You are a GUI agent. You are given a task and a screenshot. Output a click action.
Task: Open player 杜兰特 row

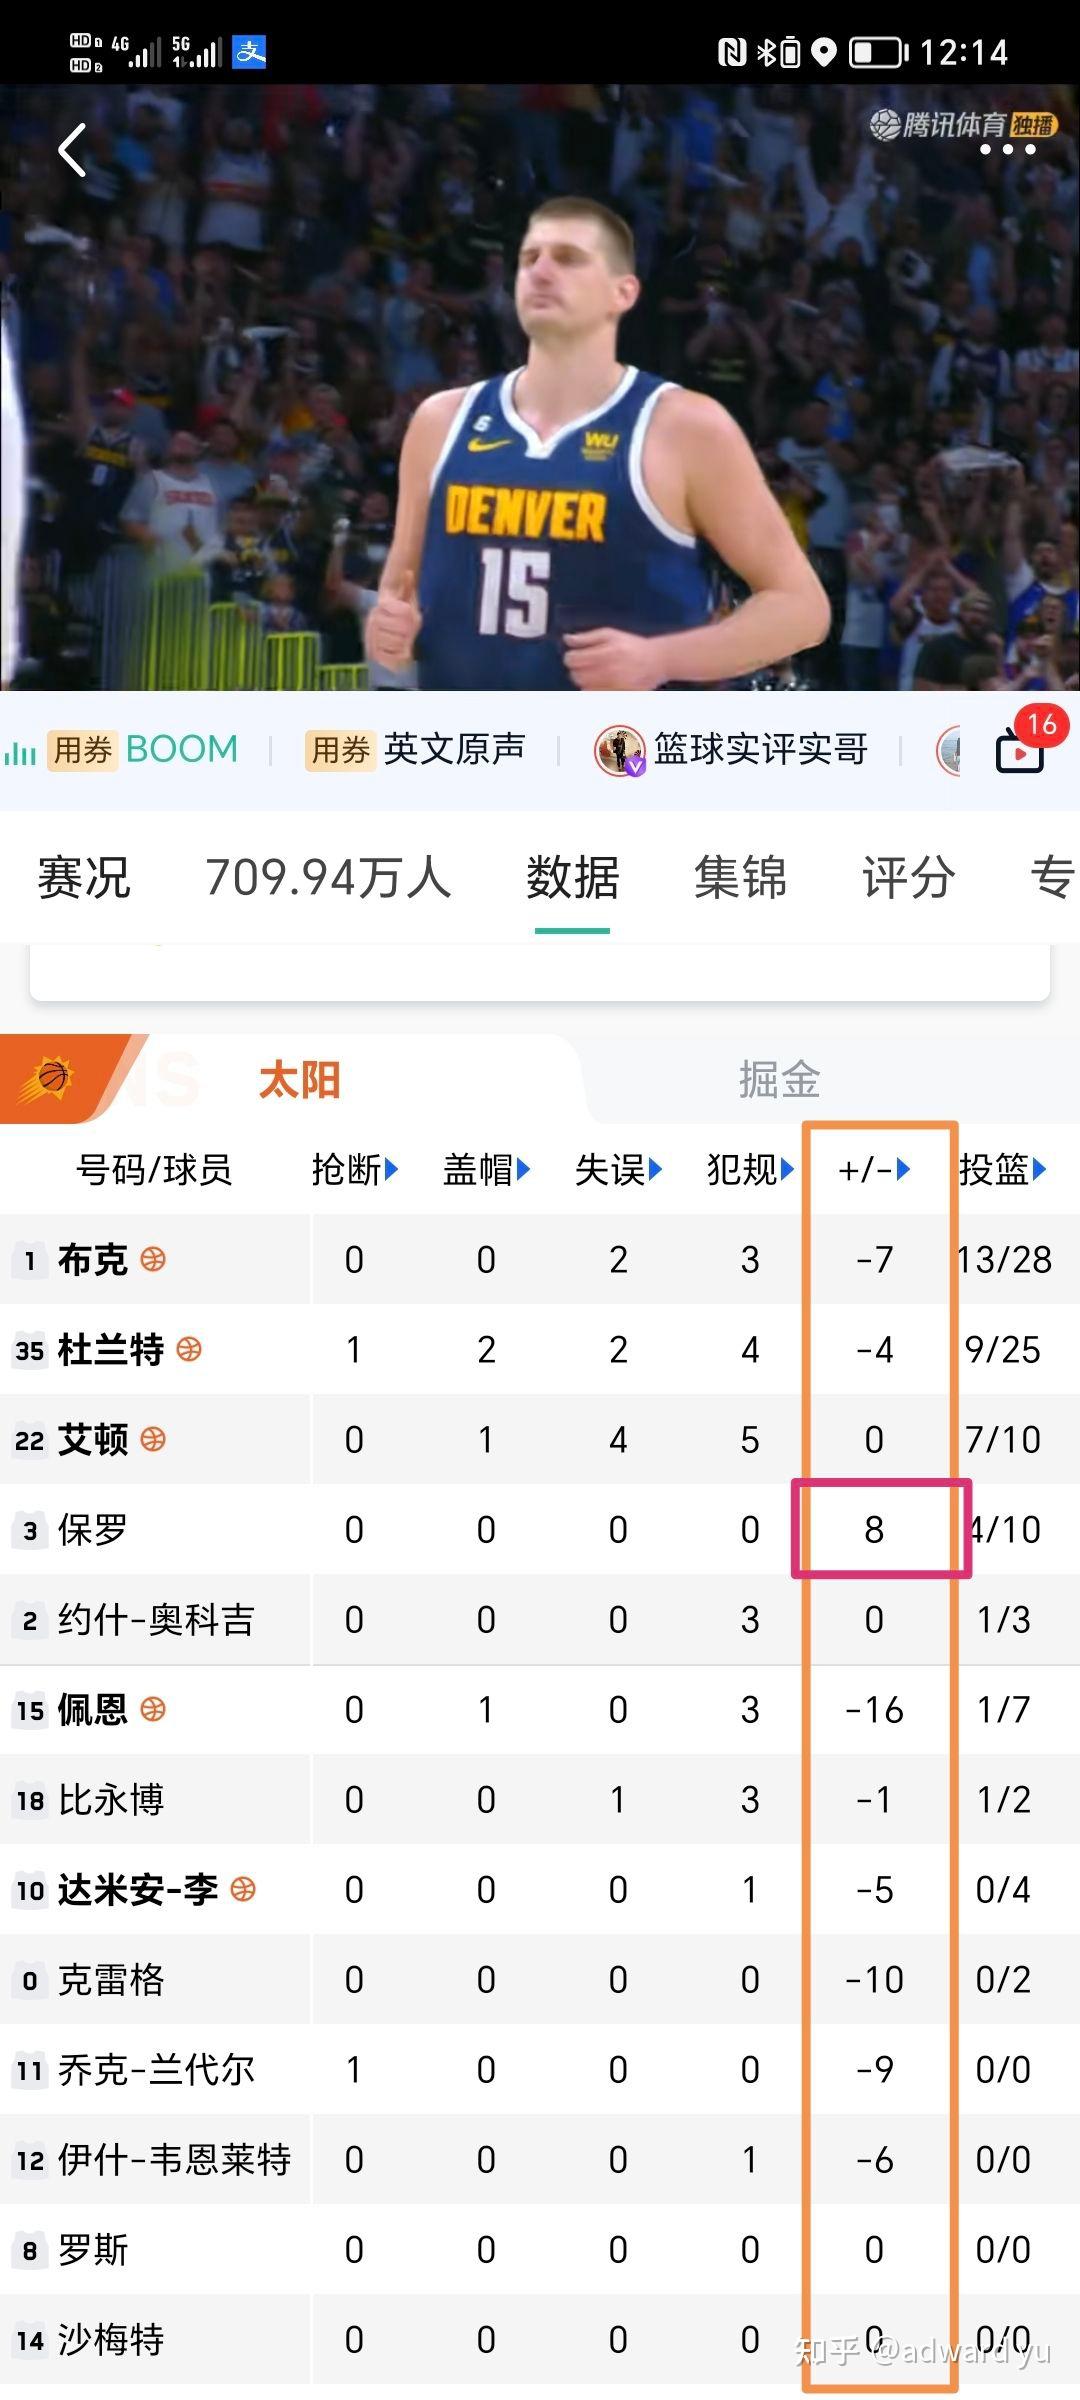[x=540, y=1349]
